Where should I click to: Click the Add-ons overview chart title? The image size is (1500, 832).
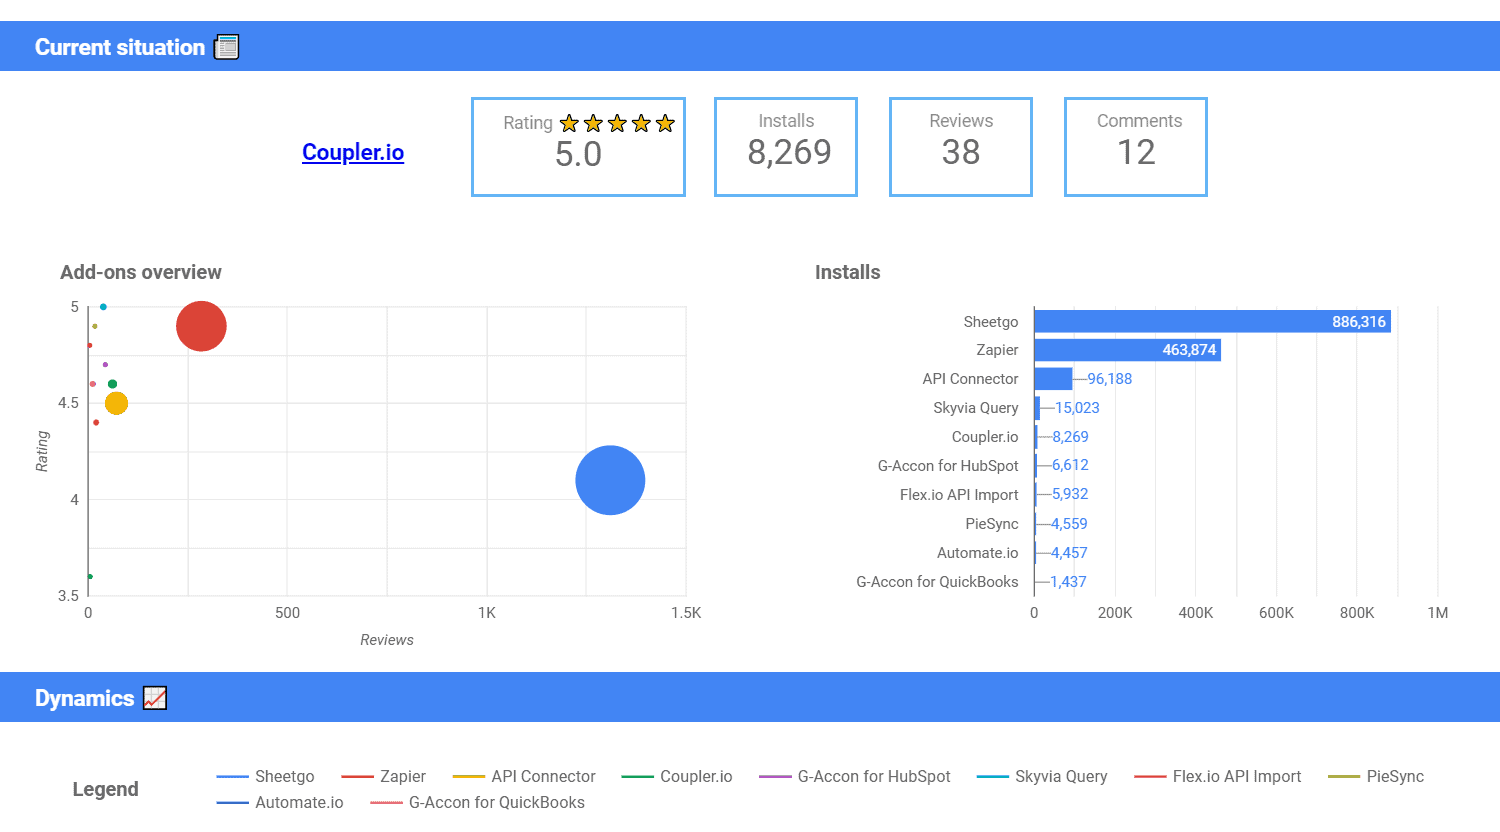click(x=141, y=272)
